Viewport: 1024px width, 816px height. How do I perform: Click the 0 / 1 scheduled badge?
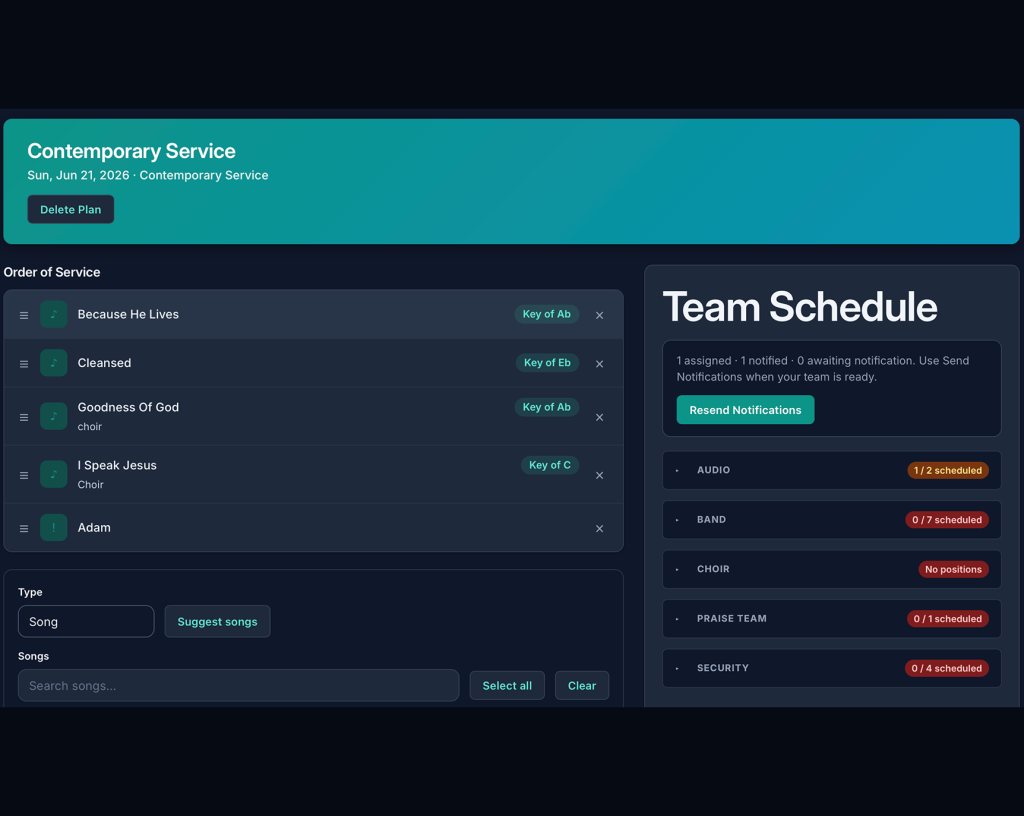click(948, 619)
